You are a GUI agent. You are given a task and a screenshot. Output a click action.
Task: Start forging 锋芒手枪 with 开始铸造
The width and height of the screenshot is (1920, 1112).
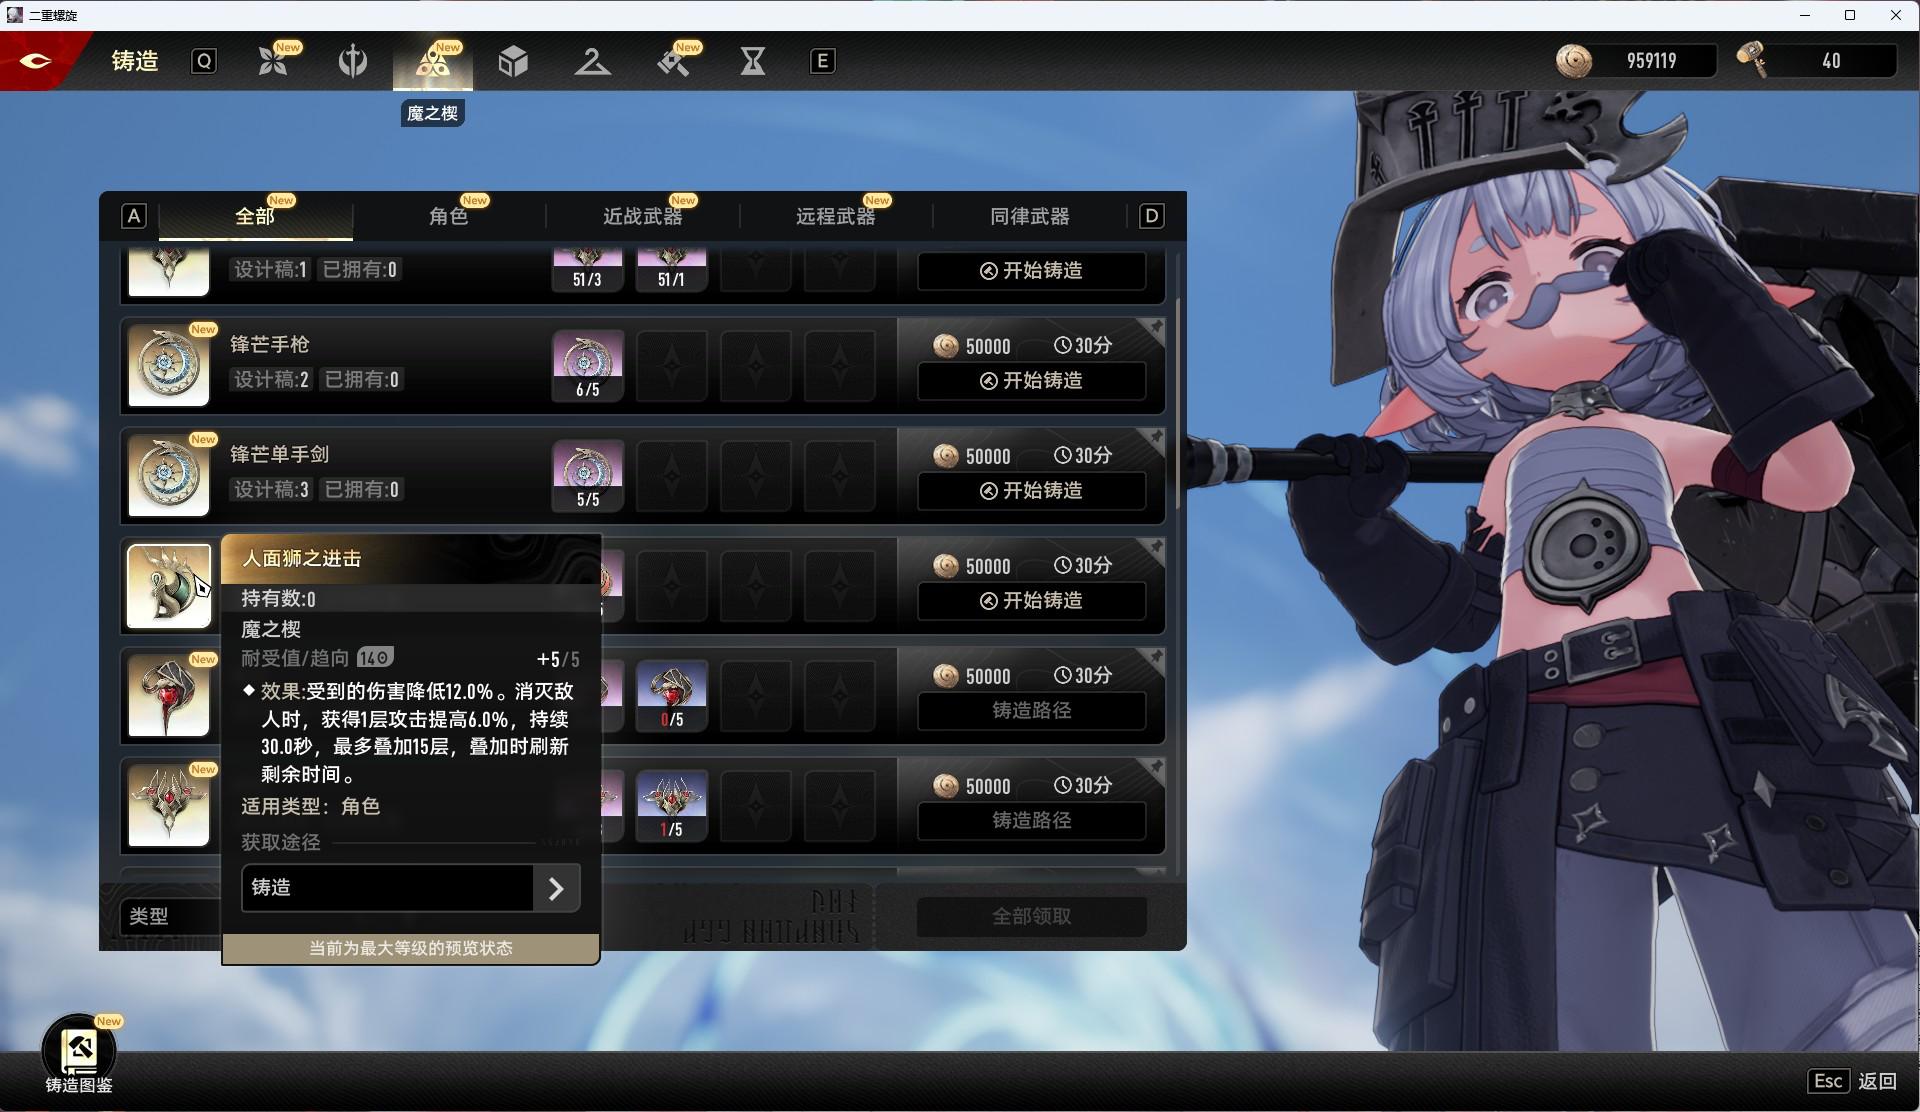[1031, 381]
